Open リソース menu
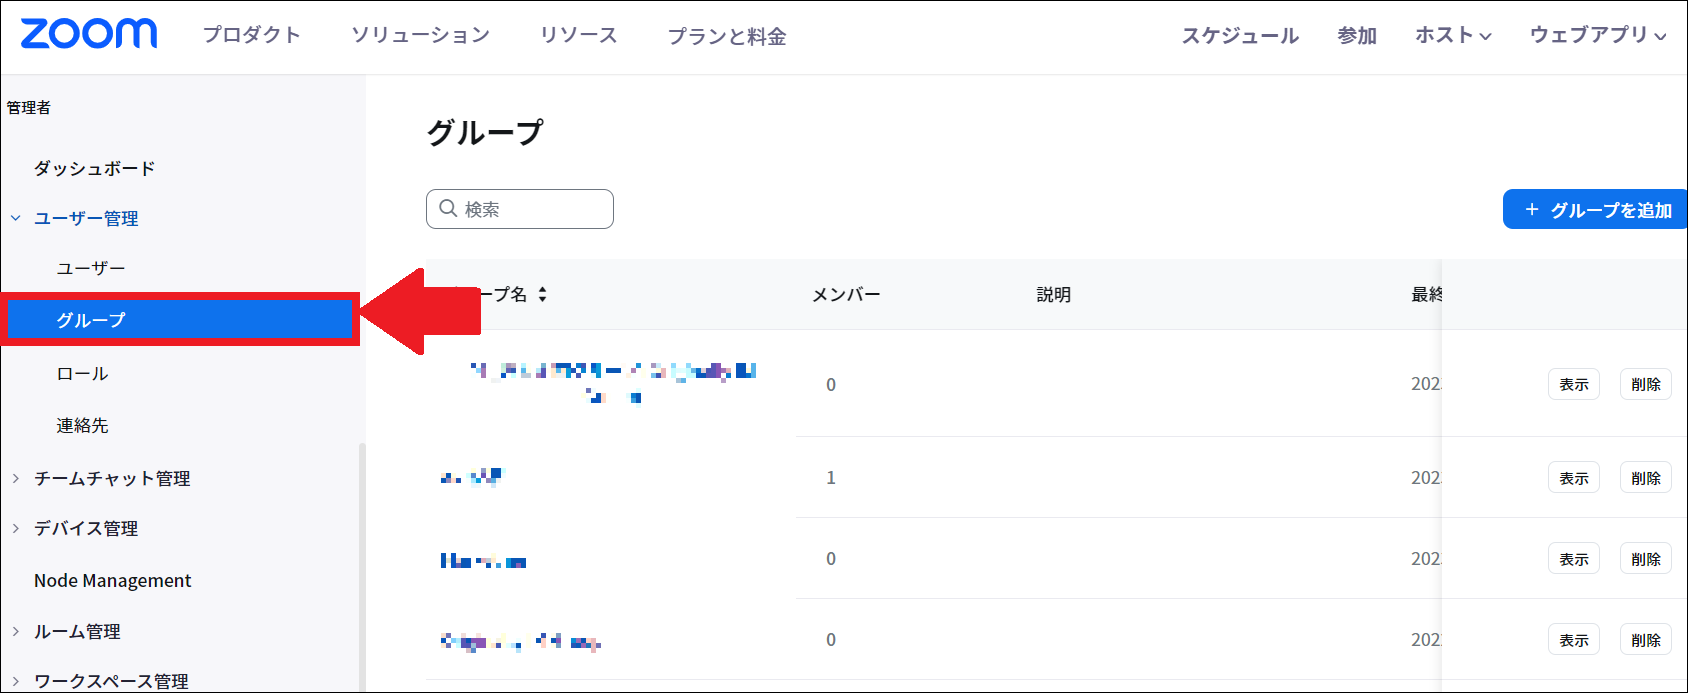This screenshot has width=1688, height=693. (x=578, y=35)
